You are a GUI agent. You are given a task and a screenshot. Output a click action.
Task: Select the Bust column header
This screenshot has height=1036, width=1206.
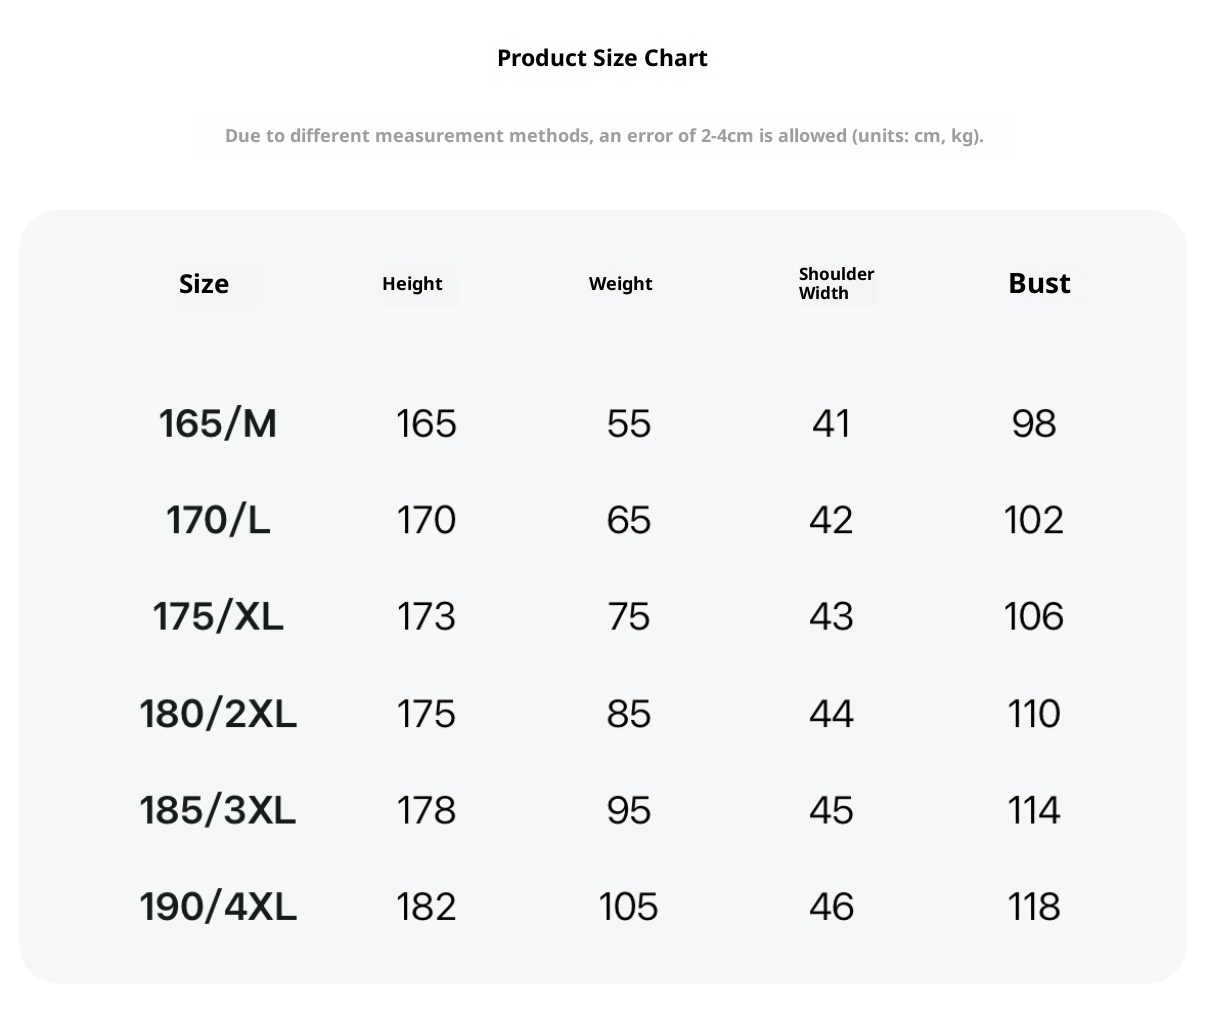click(x=1039, y=284)
